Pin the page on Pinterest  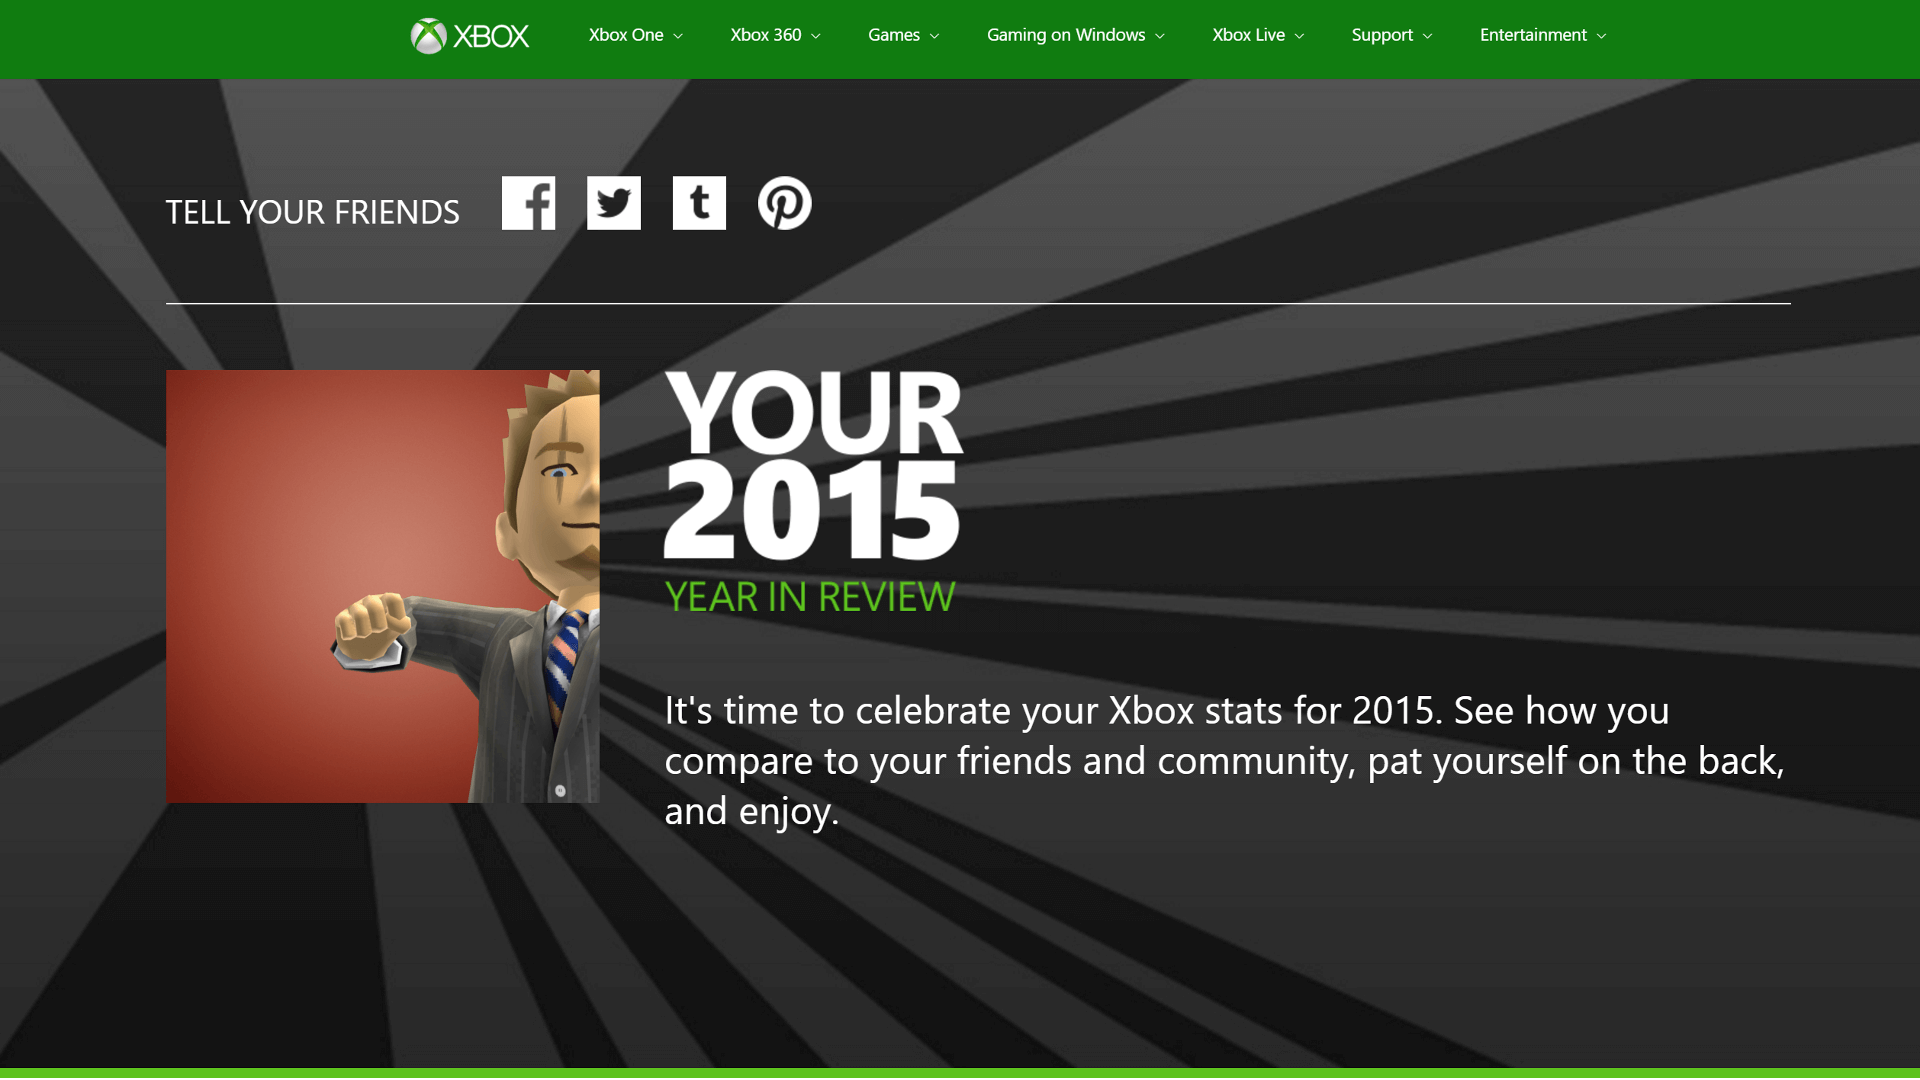click(x=785, y=203)
